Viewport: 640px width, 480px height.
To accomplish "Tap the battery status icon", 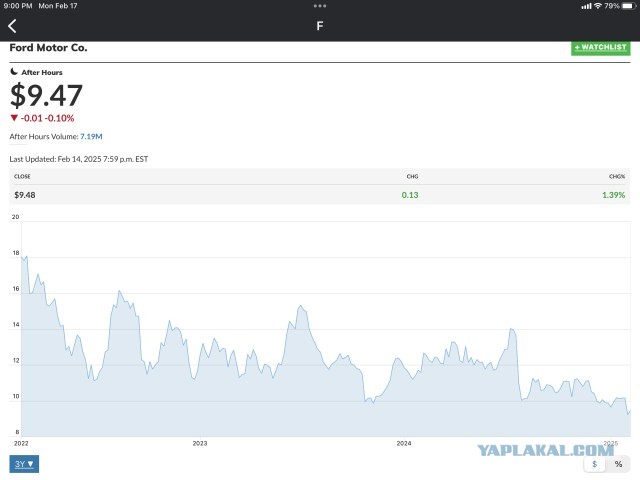I will [x=629, y=6].
